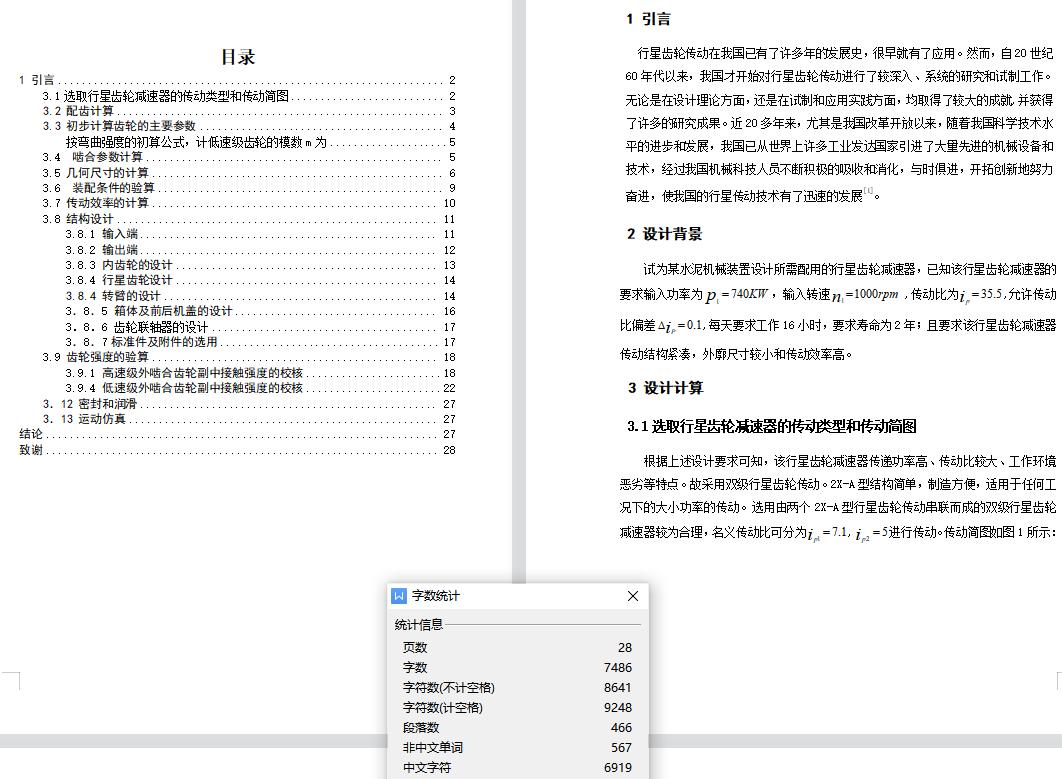Click the WPS icon in 字数统计 dialog
The image size is (1062, 779).
point(400,596)
